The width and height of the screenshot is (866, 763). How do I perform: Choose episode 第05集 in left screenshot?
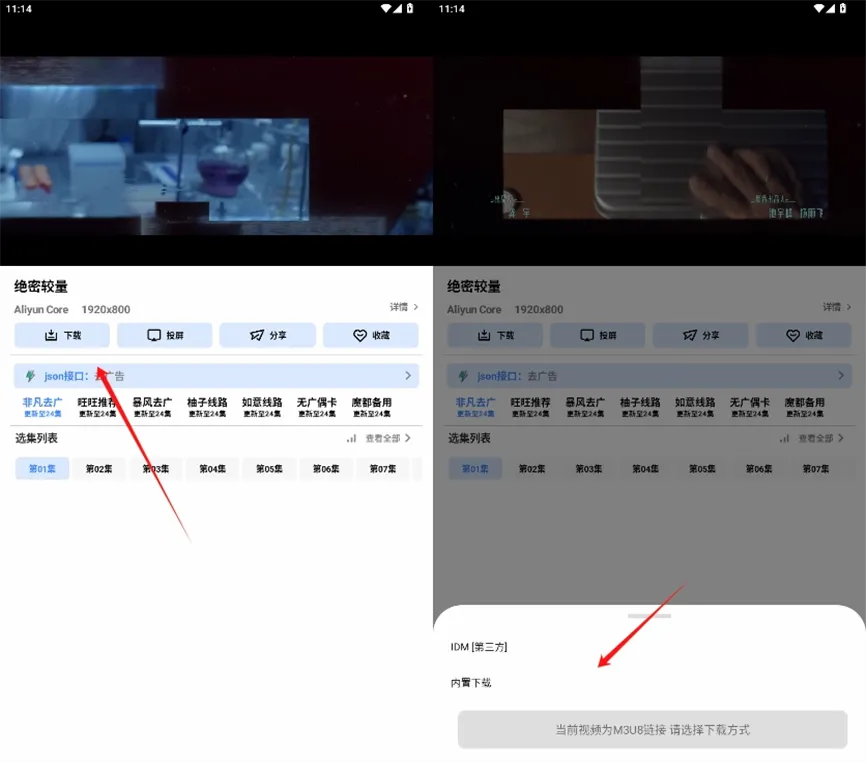270,469
